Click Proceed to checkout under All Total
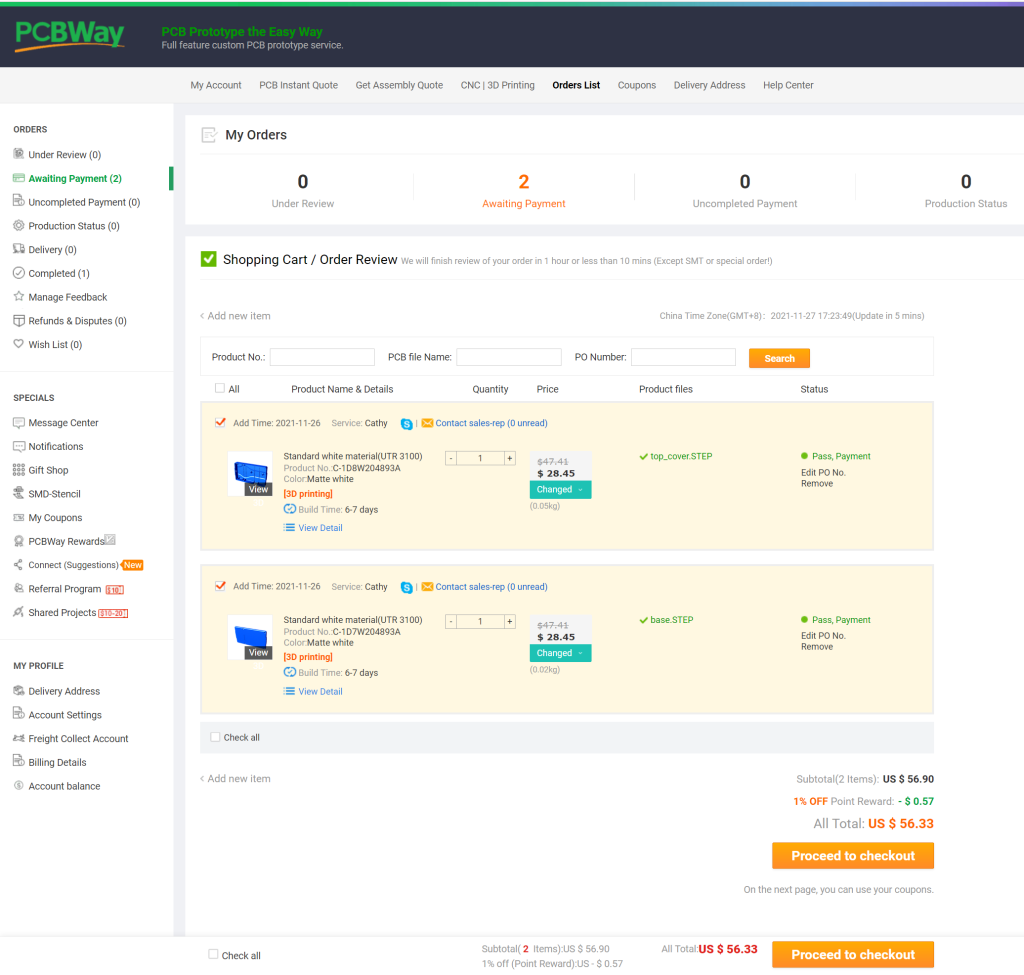Viewport: 1024px width, 975px height. coord(853,855)
